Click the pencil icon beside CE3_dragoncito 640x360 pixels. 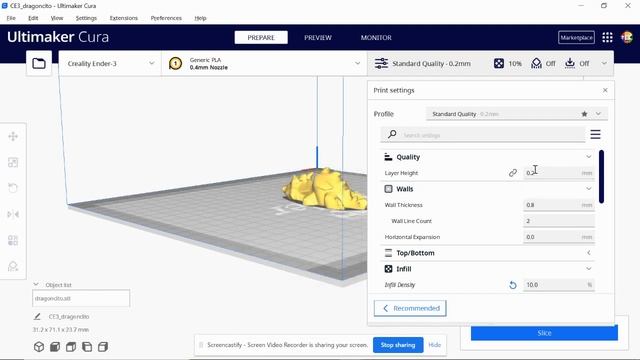click(37, 316)
